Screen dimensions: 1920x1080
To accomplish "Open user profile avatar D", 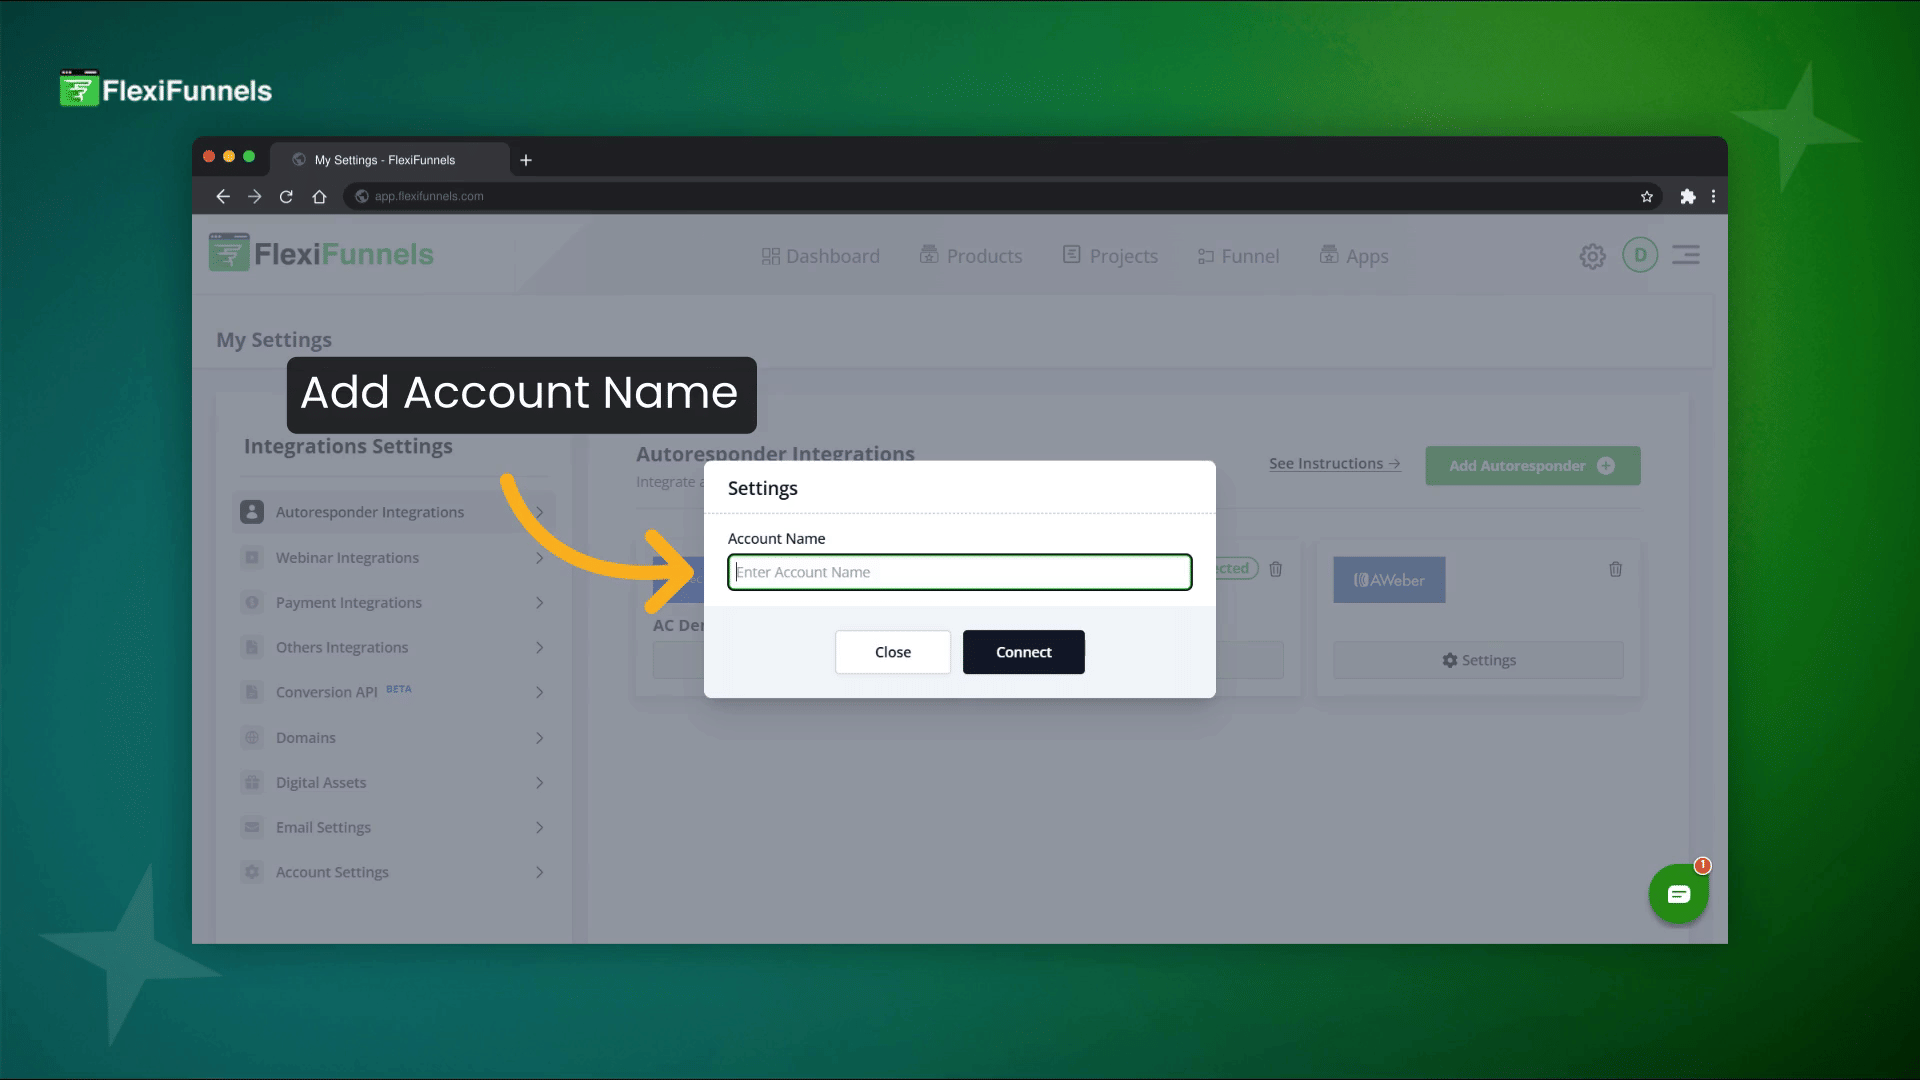I will tap(1640, 255).
